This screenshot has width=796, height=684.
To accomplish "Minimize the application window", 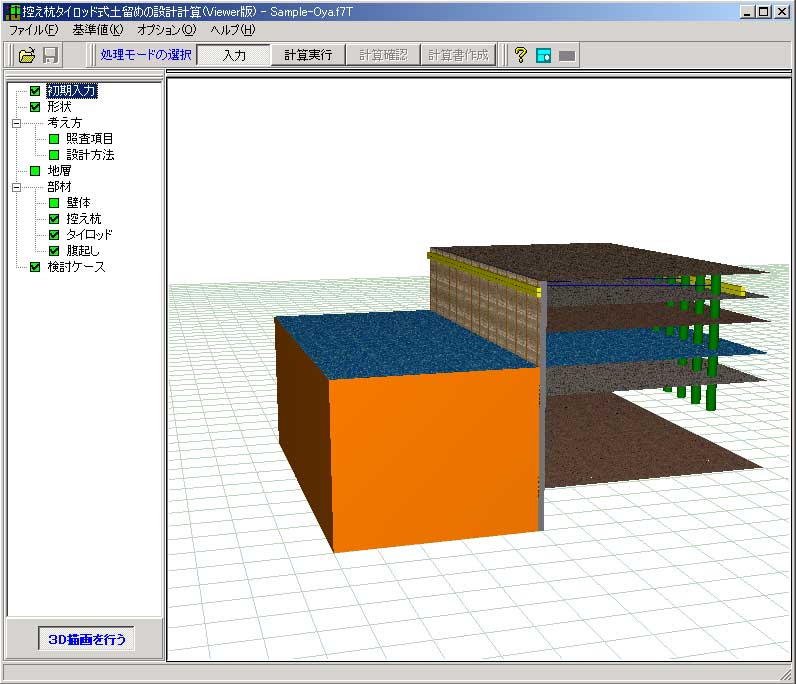I will click(746, 12).
